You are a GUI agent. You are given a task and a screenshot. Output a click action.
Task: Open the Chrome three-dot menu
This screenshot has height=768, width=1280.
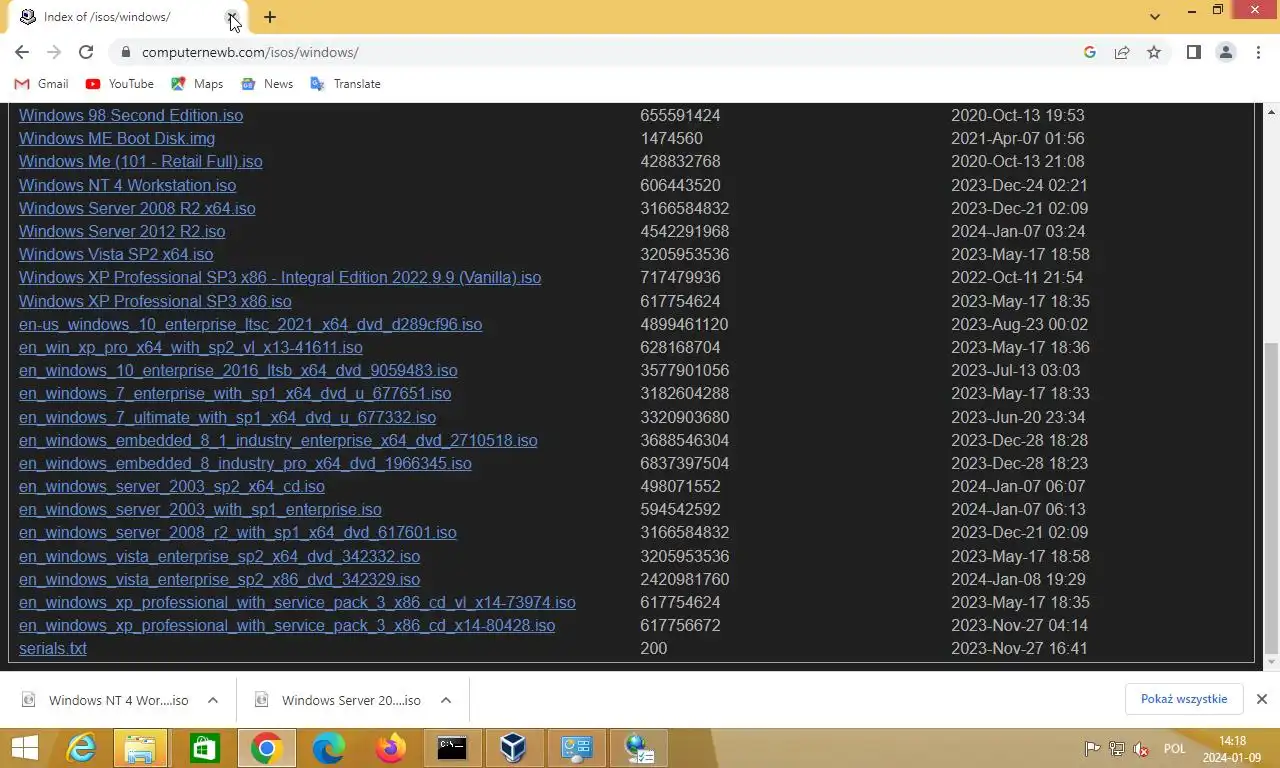pos(1258,52)
